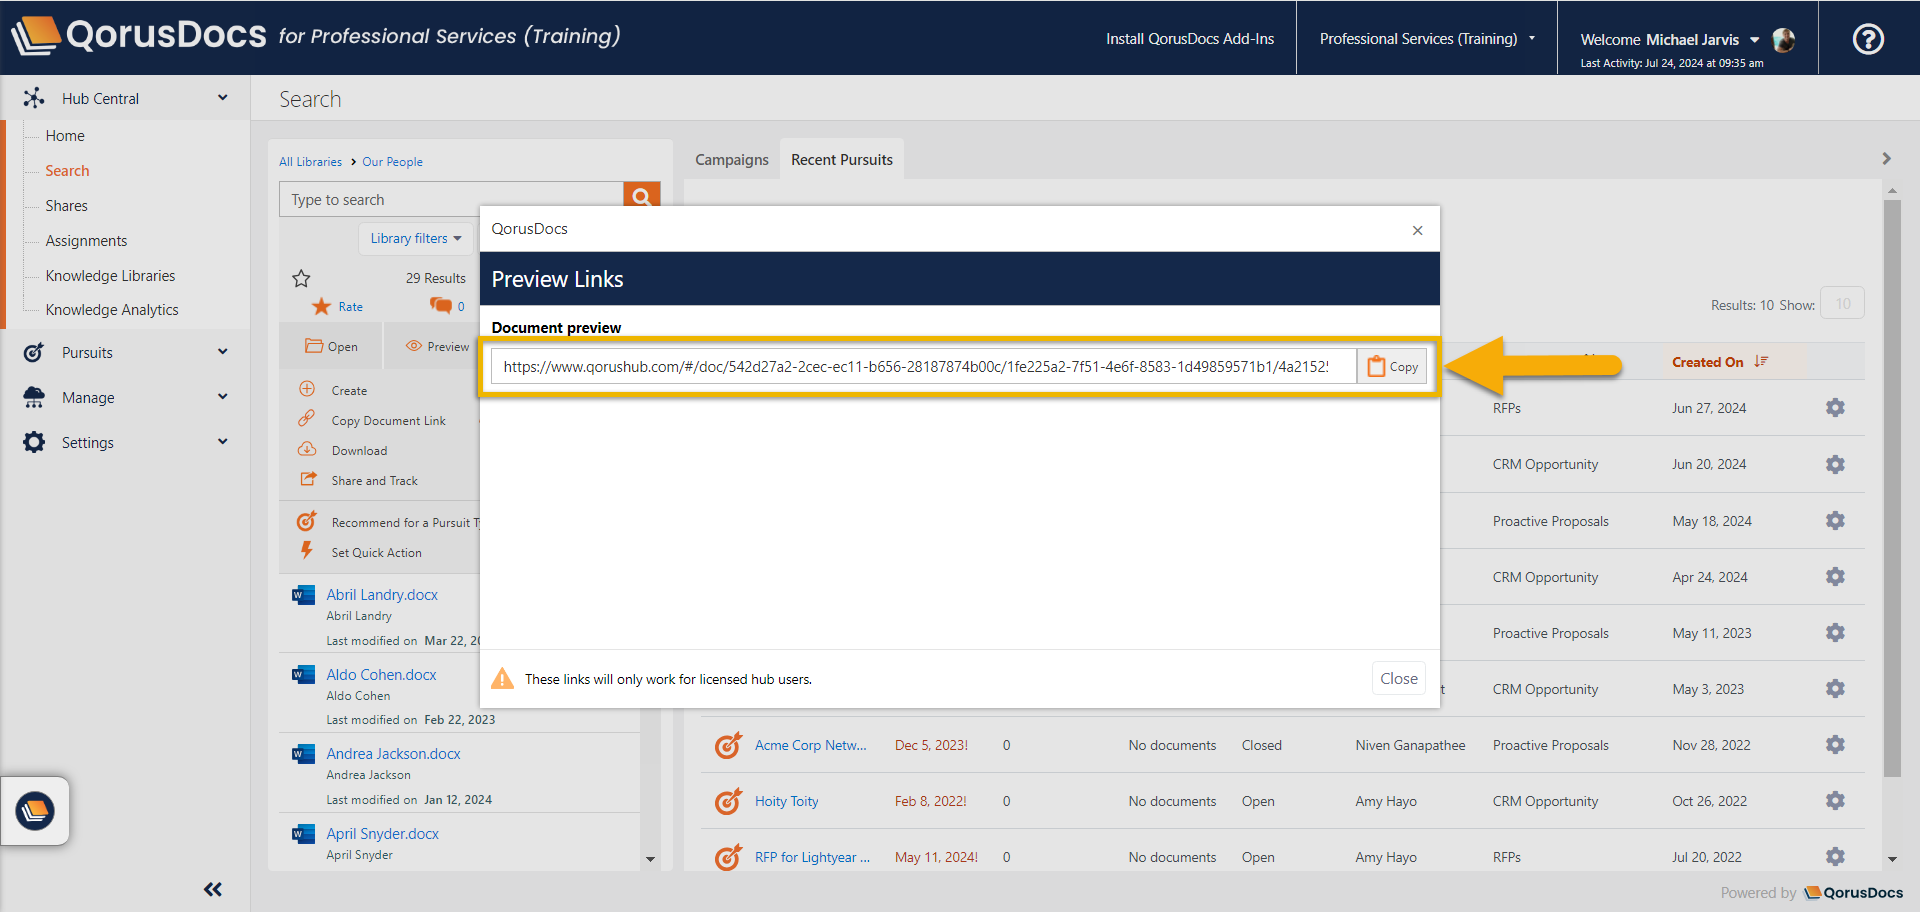
Task: Click pursuit icon for Hoity Toity row
Action: click(x=728, y=801)
